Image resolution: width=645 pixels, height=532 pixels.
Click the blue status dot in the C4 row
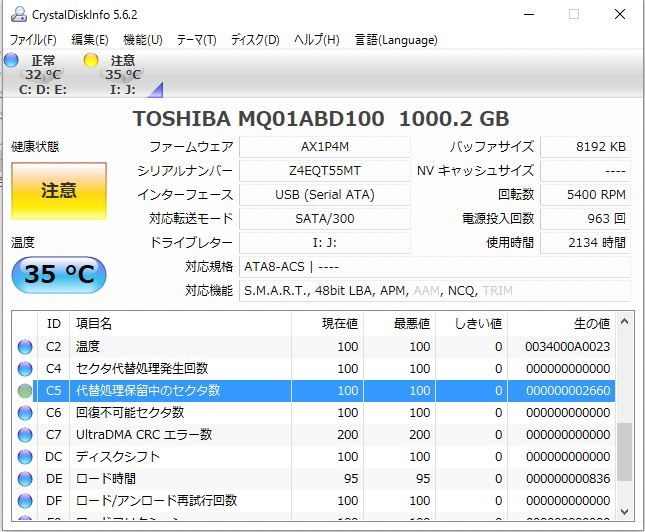point(25,369)
